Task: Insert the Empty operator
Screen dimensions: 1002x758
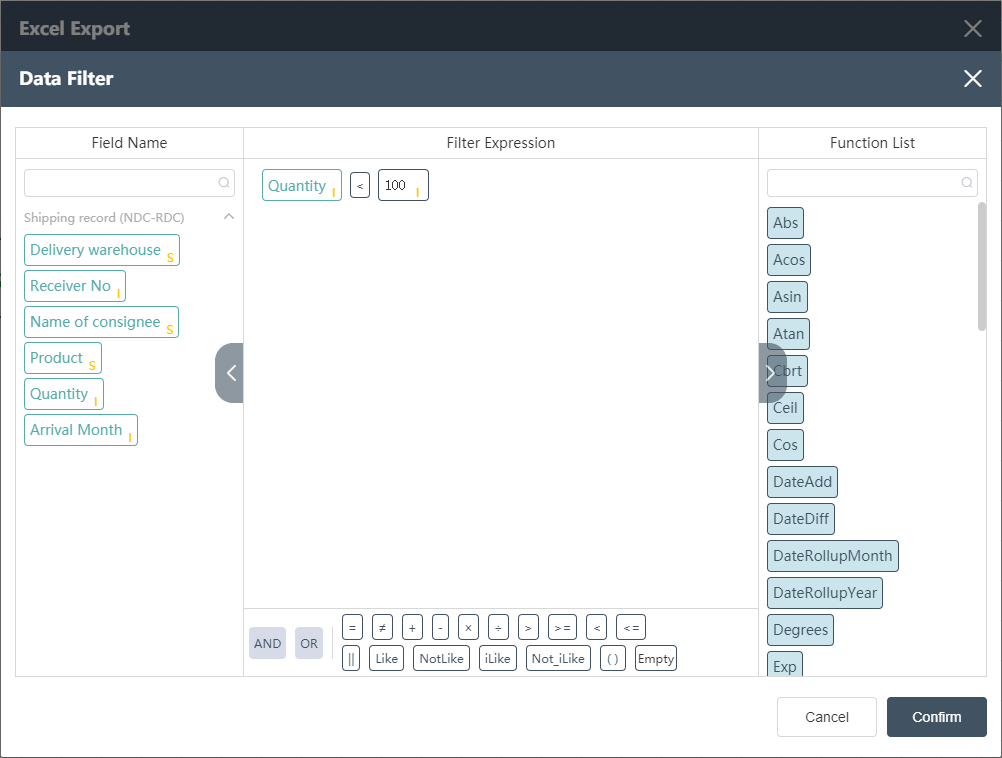Action: pyautogui.click(x=656, y=658)
